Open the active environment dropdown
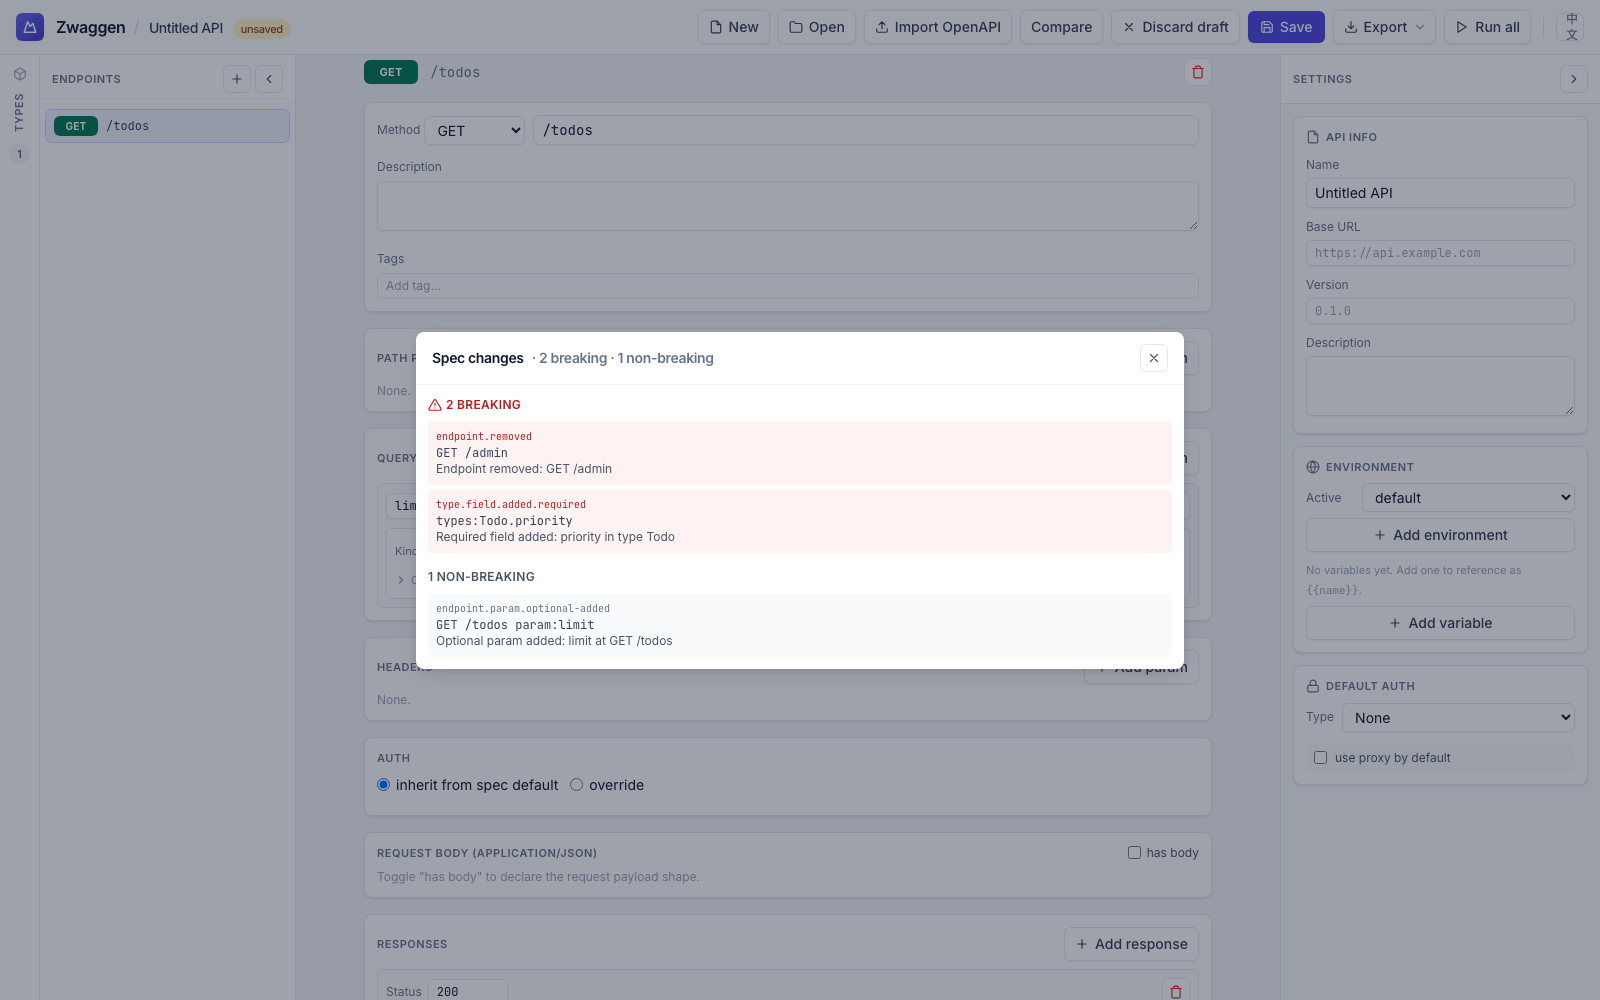The width and height of the screenshot is (1600, 1000). 1467,497
